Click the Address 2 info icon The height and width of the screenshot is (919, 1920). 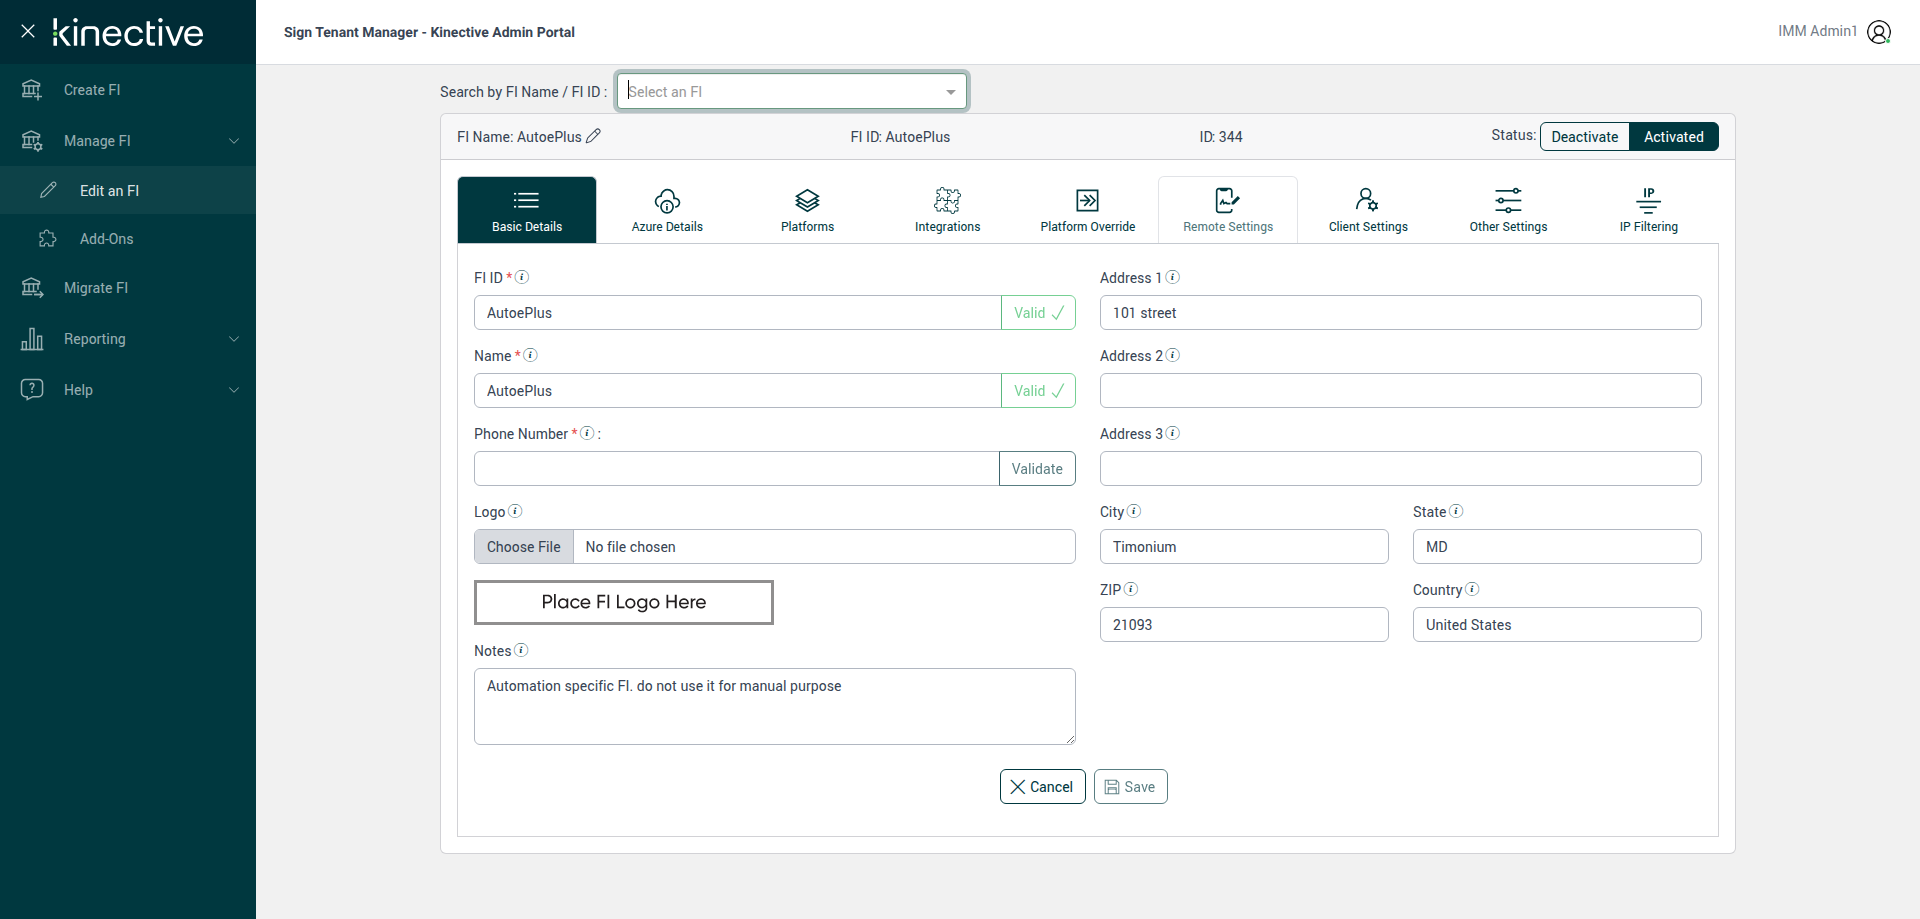click(1173, 355)
